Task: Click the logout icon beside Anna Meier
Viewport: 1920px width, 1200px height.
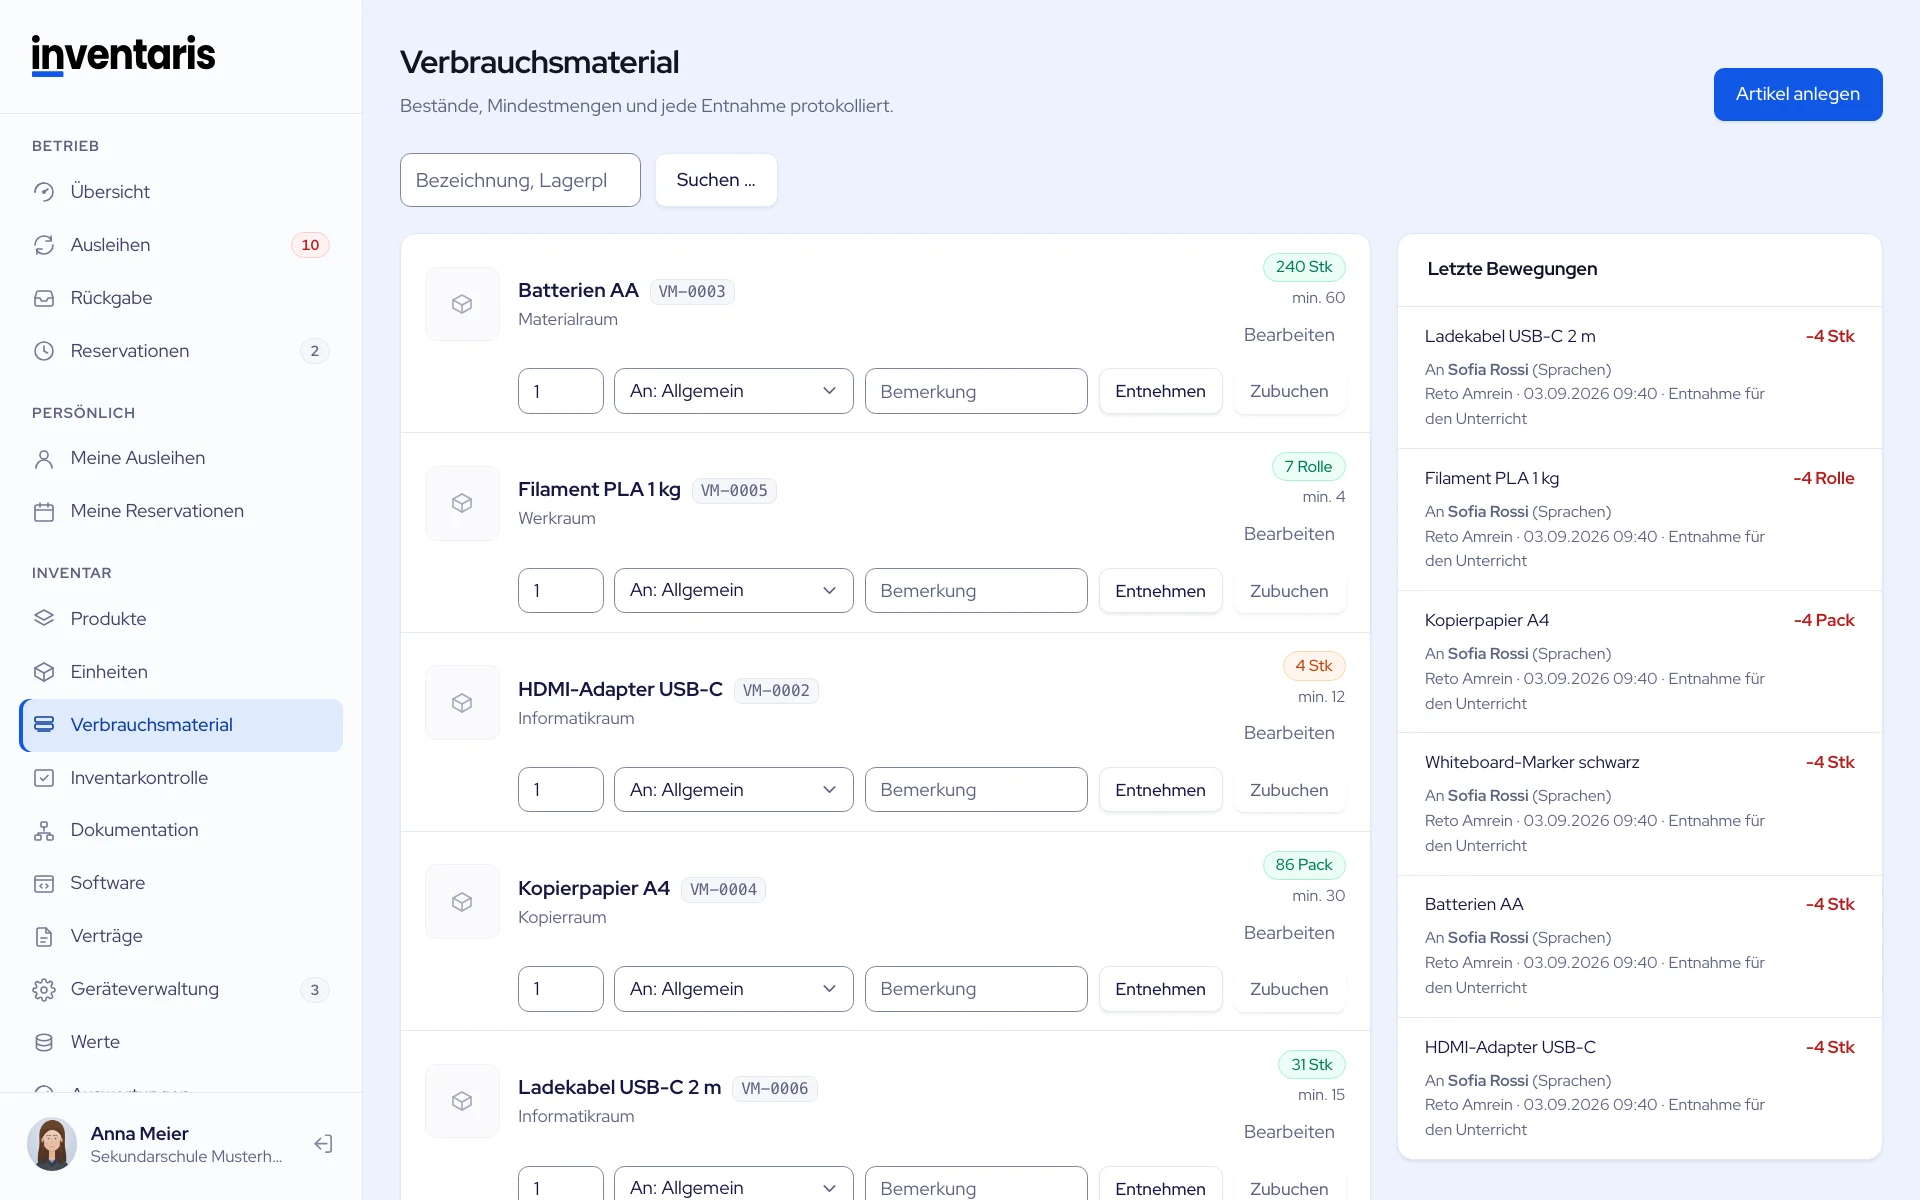Action: click(323, 1144)
